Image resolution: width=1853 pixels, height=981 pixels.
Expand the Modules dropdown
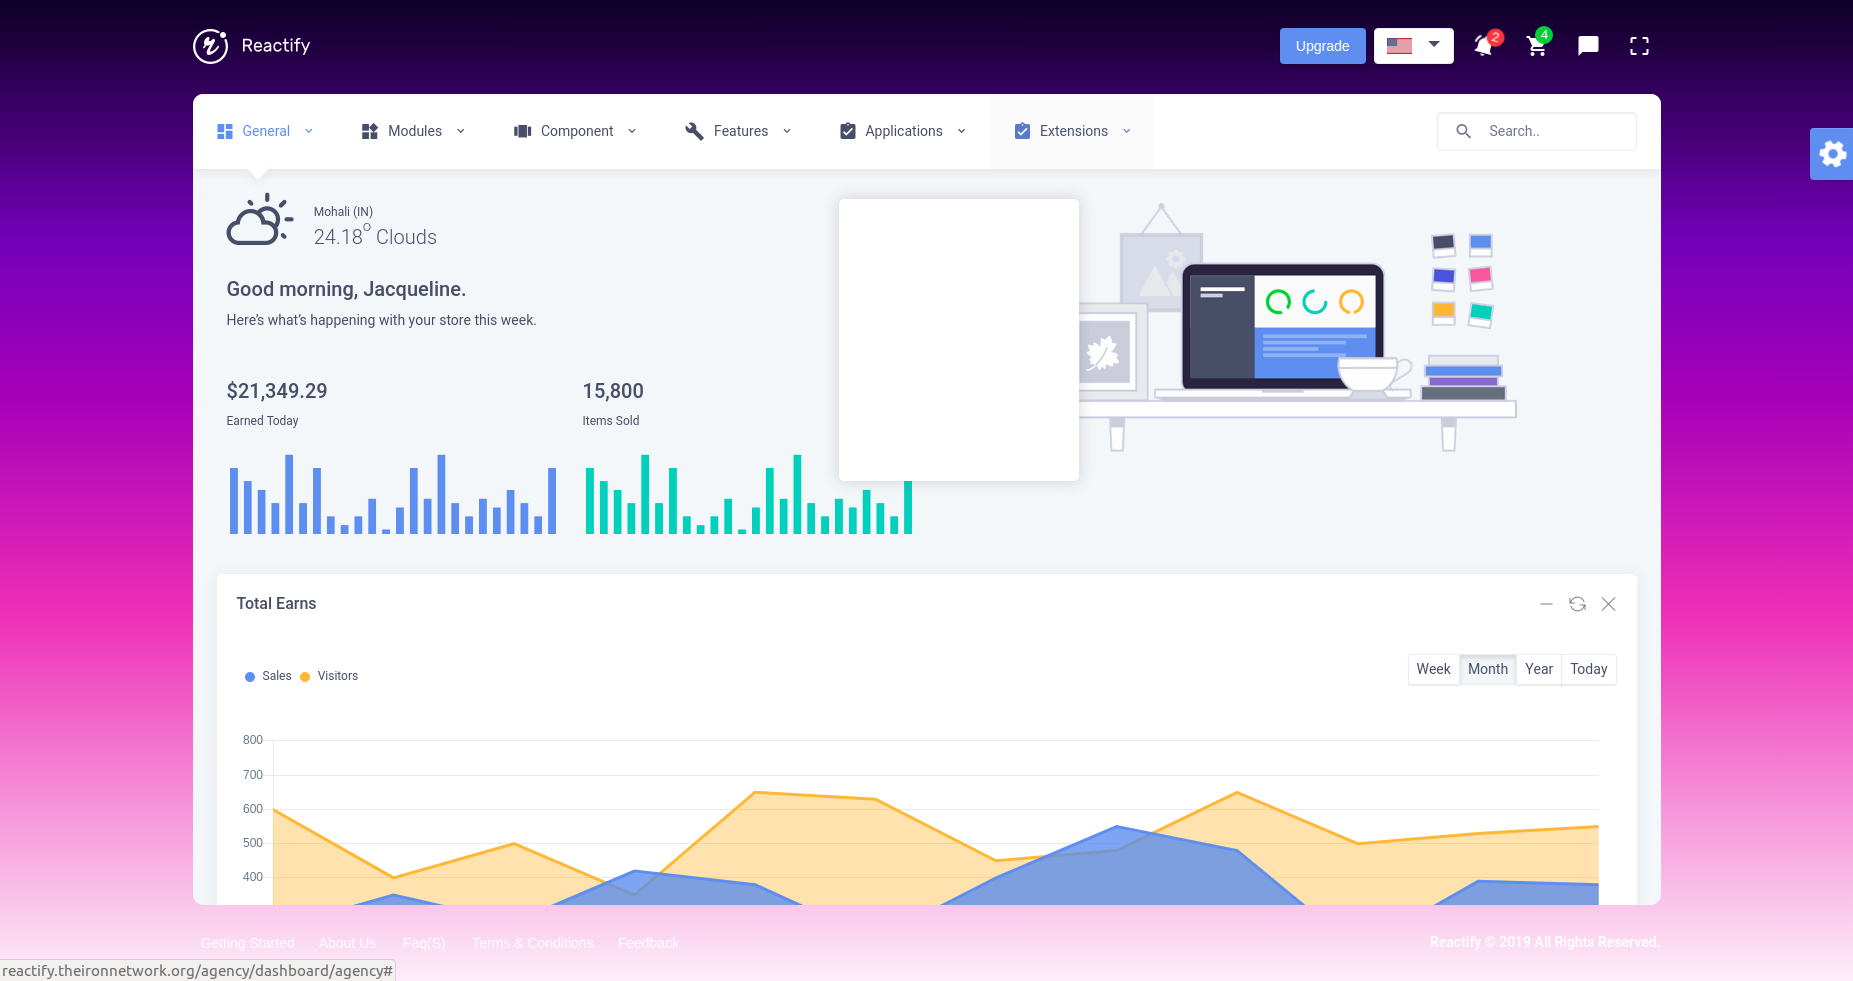413,131
